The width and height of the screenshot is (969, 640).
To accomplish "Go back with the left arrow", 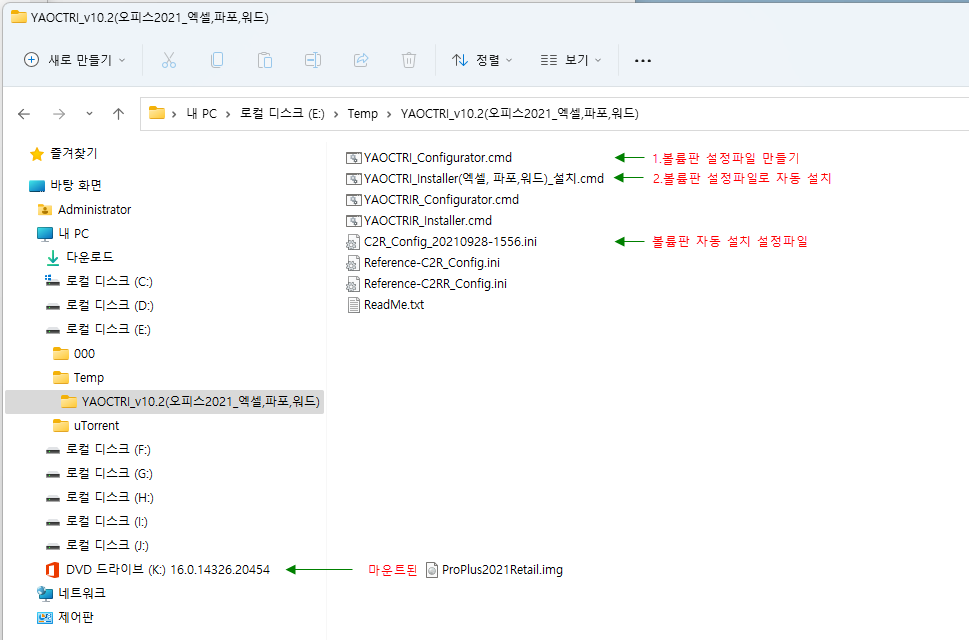I will (x=24, y=114).
